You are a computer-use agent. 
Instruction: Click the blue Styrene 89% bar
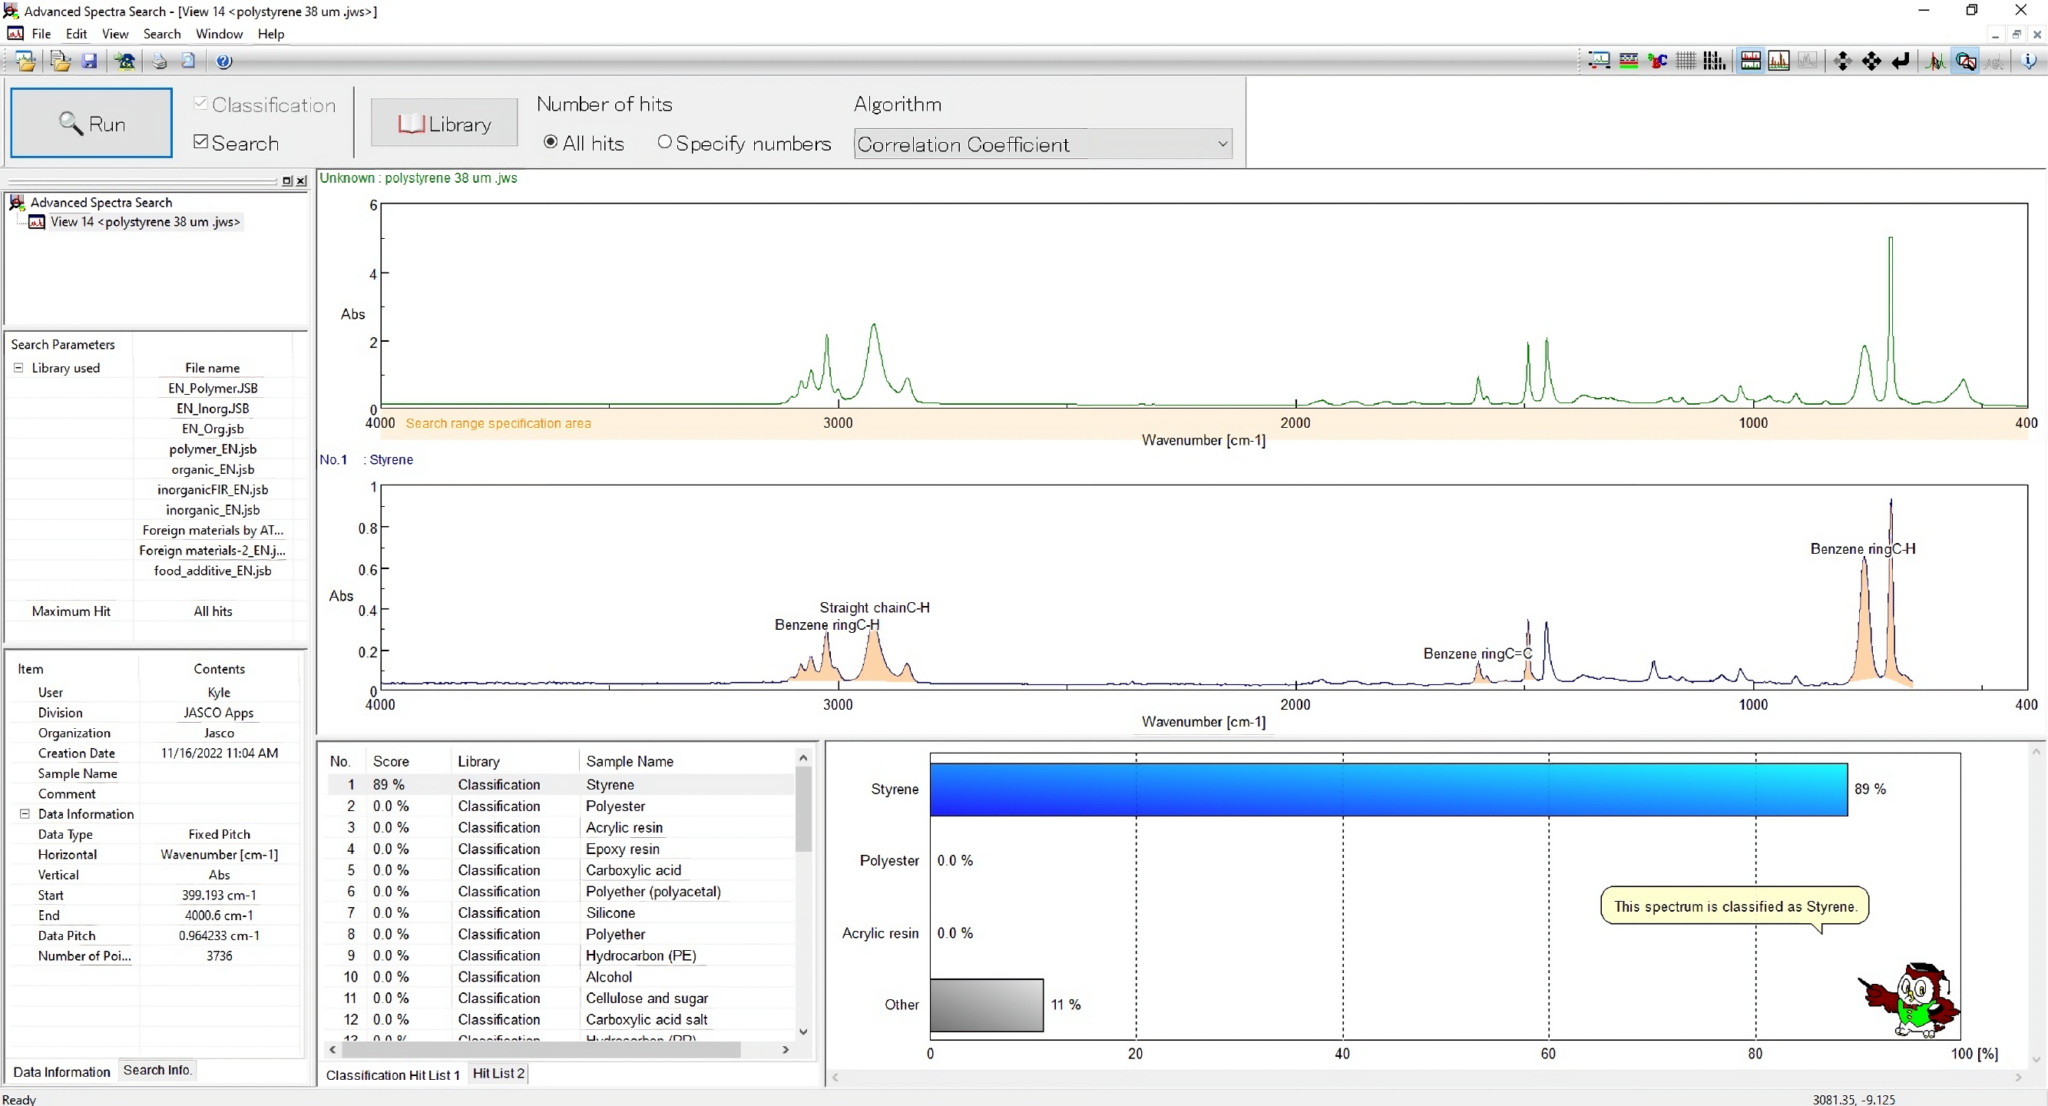tap(1389, 789)
